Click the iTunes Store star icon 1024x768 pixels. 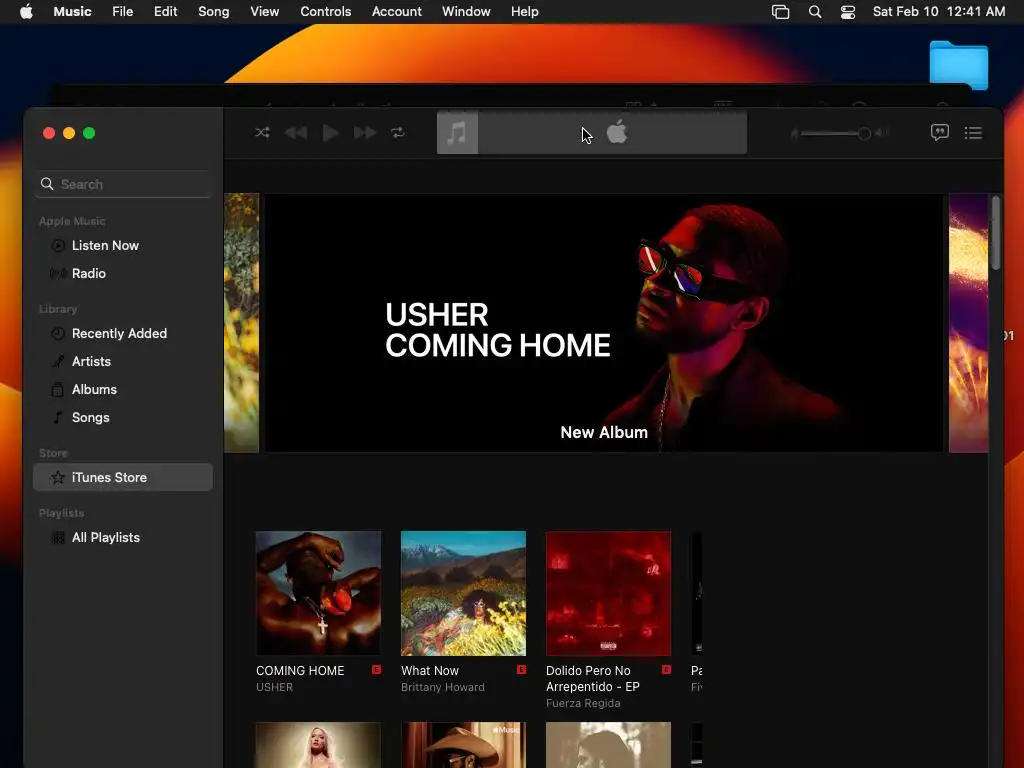coord(58,477)
